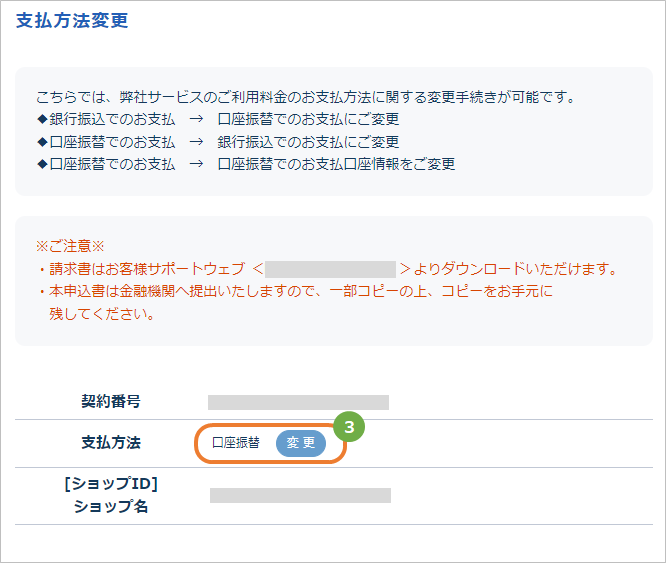Image resolution: width=666 pixels, height=563 pixels.
Task: Select the 支払方法変更 page heading
Action: (x=72, y=20)
